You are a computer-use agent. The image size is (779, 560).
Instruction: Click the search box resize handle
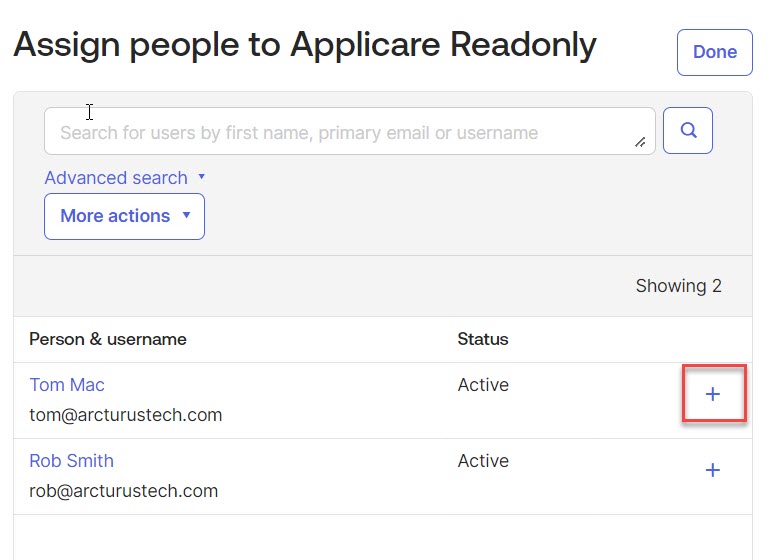(640, 143)
